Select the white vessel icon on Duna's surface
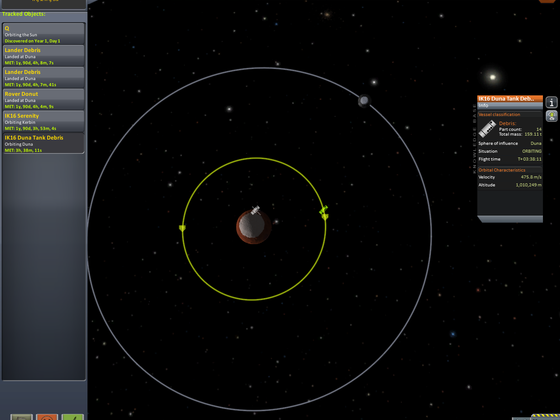This screenshot has width=560, height=420. pos(255,210)
